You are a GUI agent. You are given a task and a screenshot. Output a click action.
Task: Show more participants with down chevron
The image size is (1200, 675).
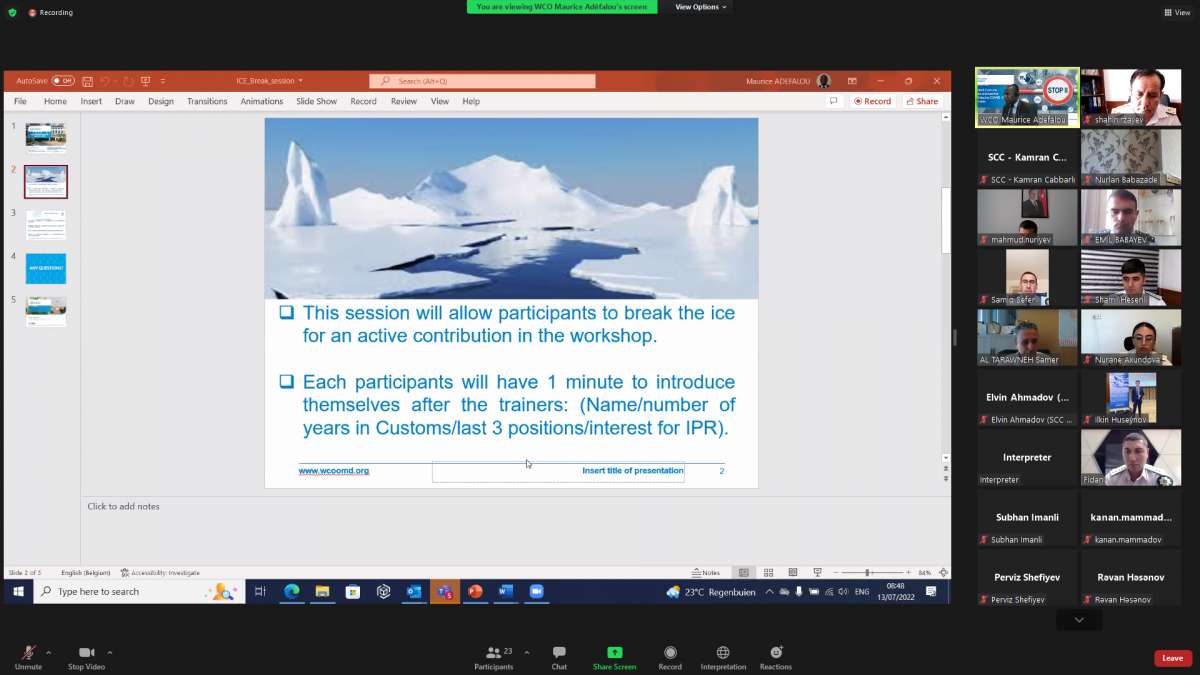[1078, 620]
